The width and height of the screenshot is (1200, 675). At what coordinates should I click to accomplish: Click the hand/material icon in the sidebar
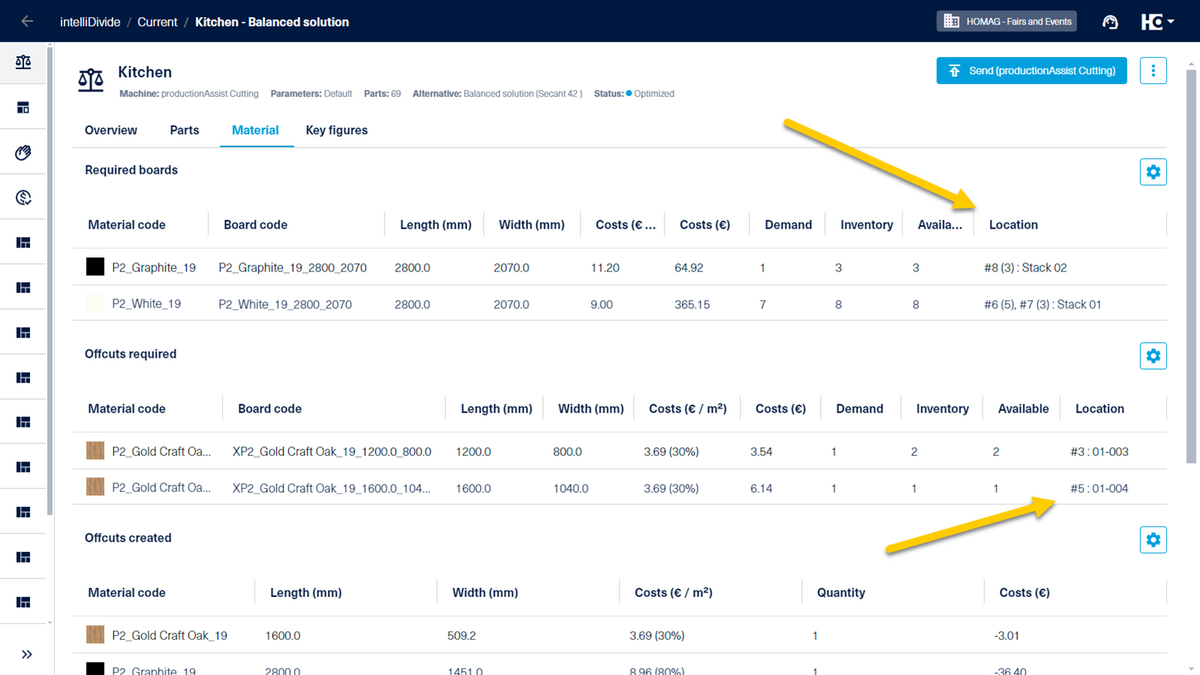coord(22,152)
